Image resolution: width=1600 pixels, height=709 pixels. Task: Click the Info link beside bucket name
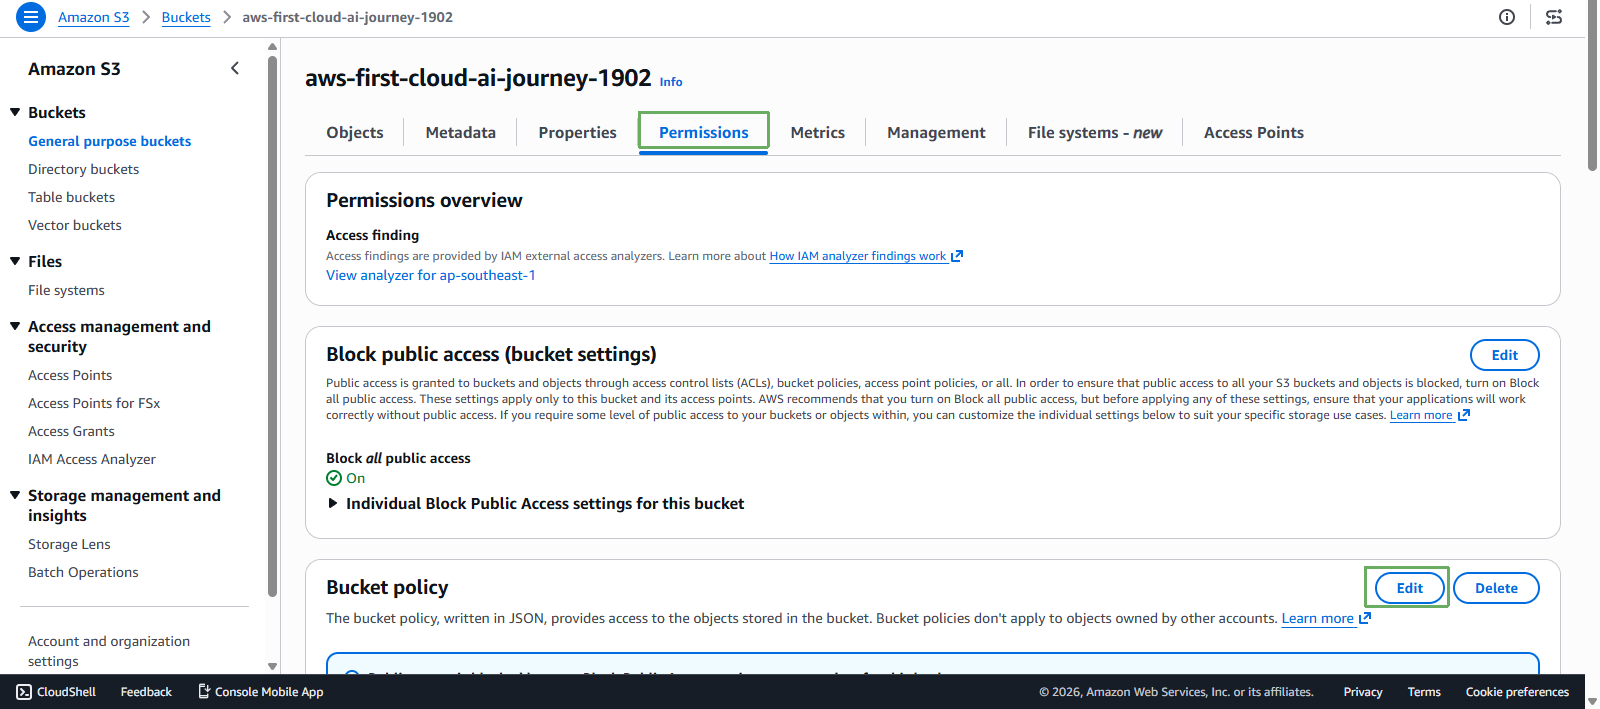671,82
